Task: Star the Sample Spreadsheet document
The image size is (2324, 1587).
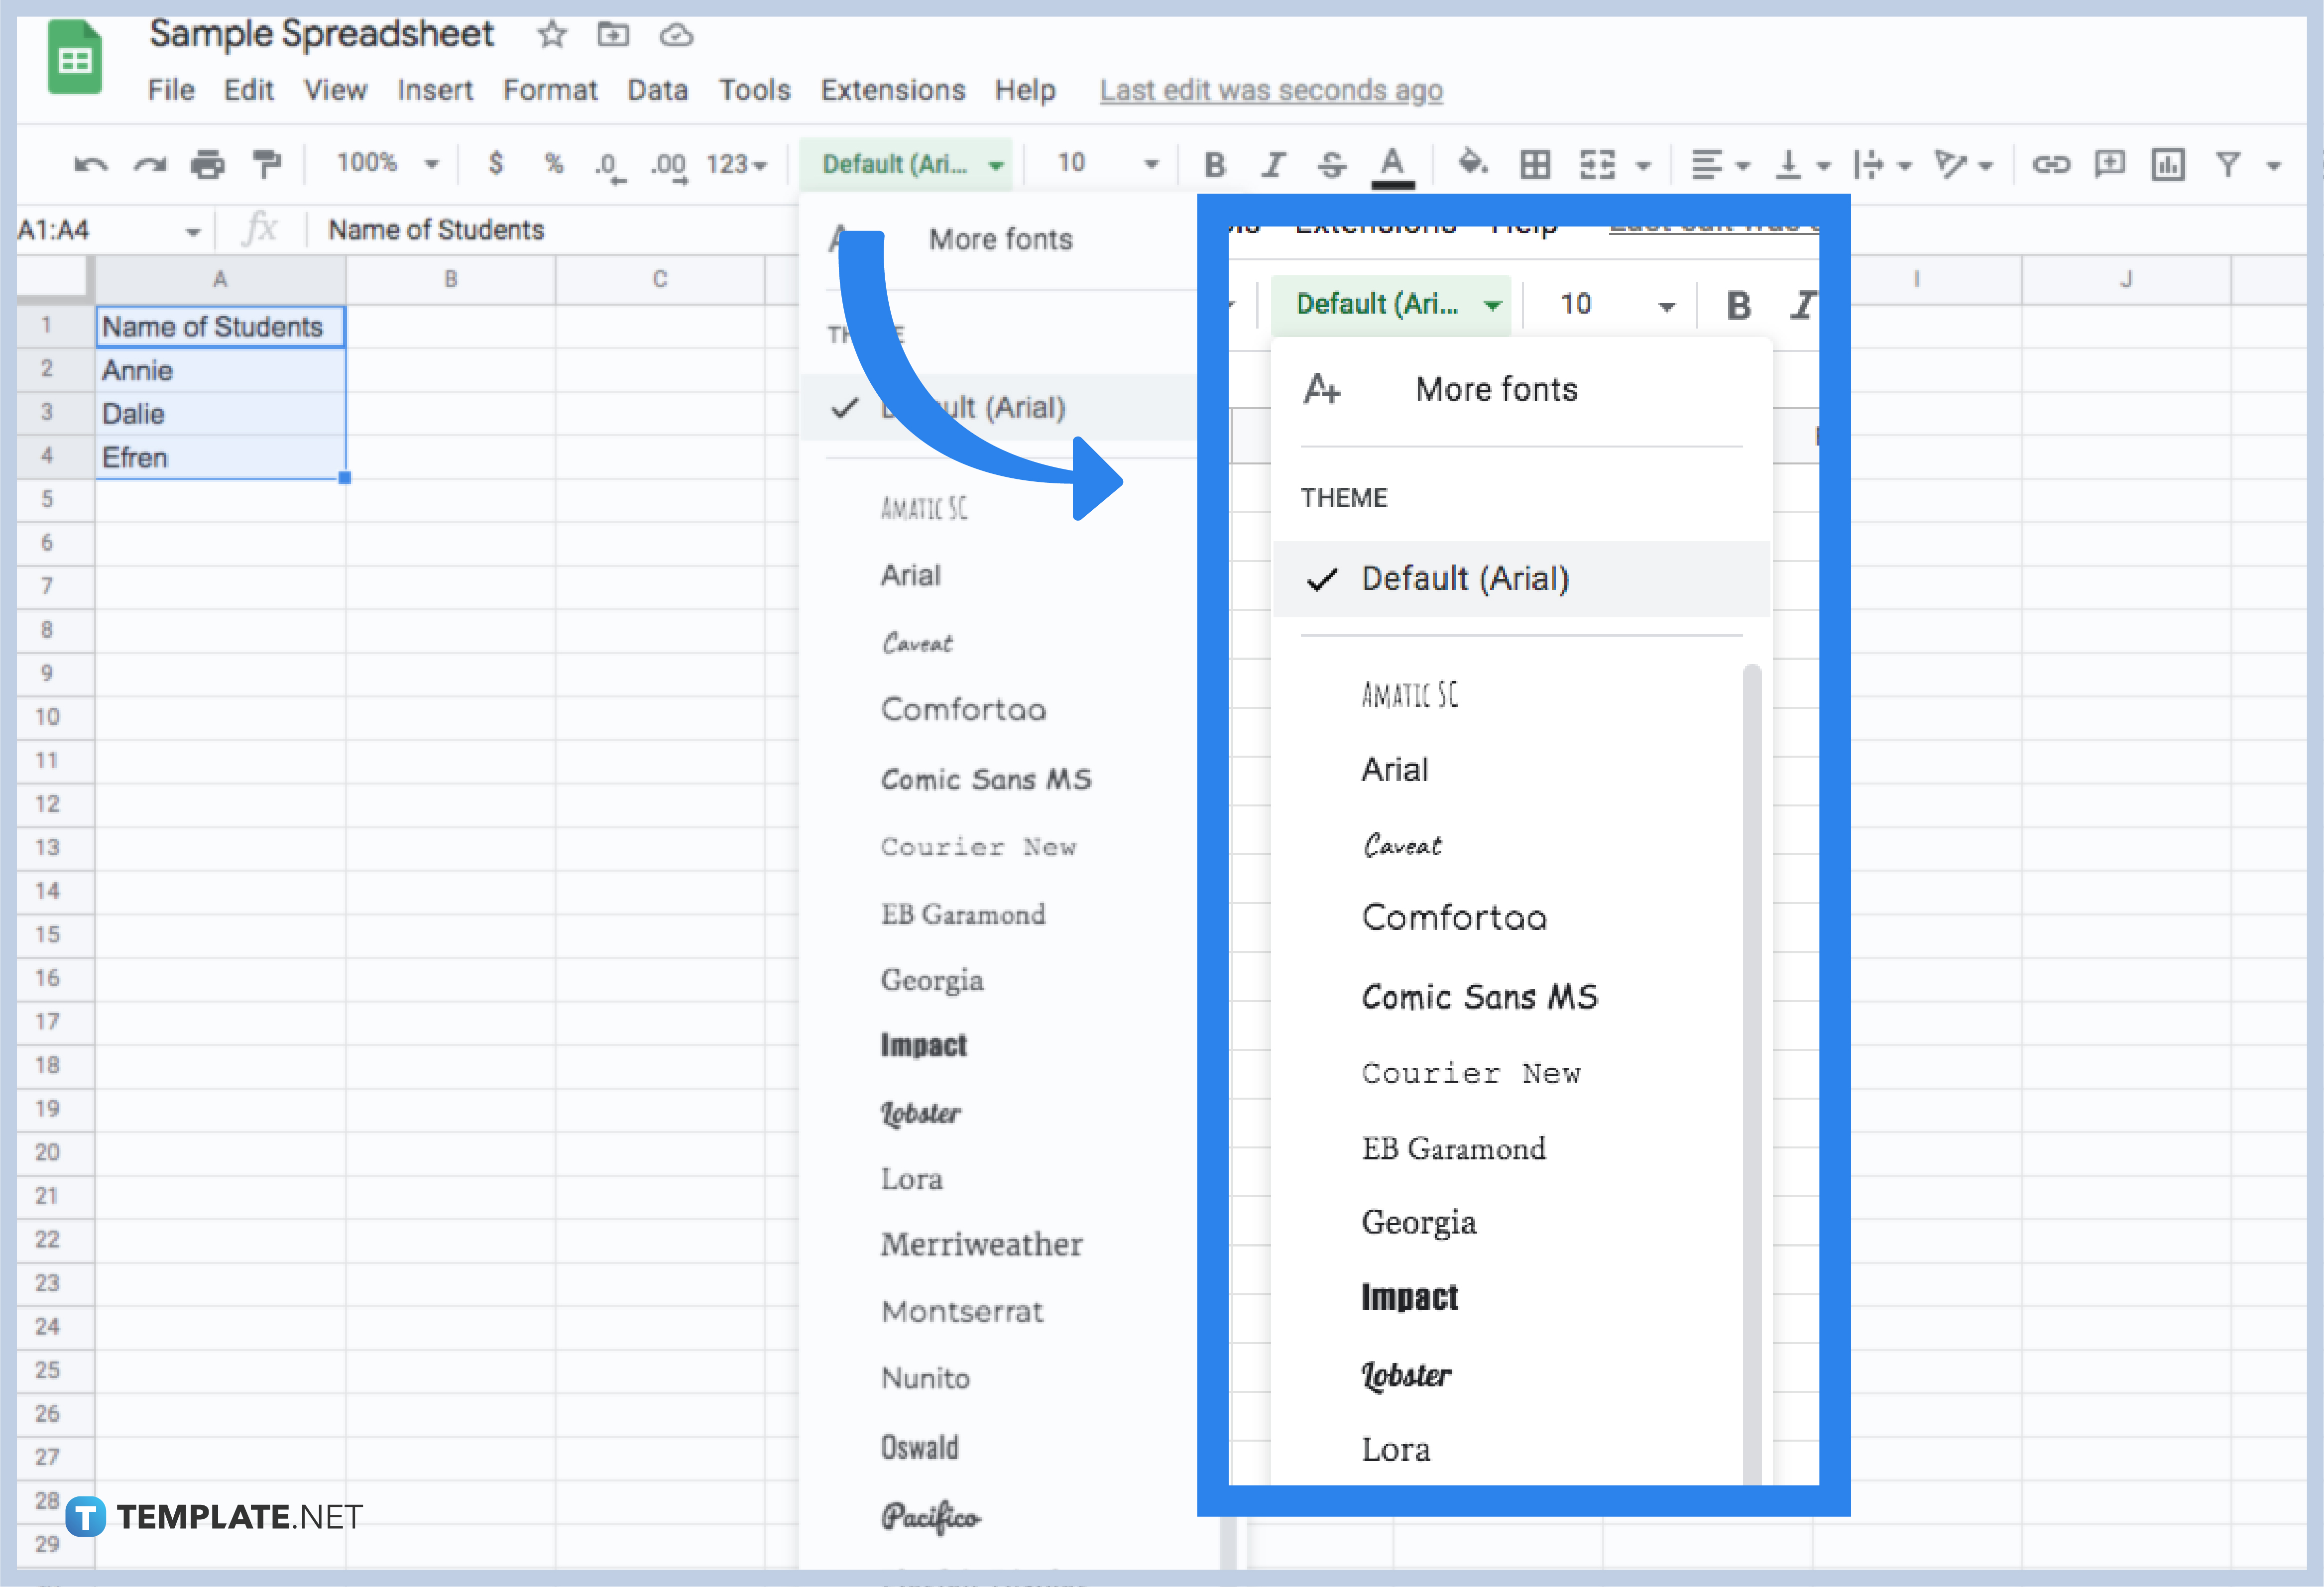Action: (x=552, y=35)
